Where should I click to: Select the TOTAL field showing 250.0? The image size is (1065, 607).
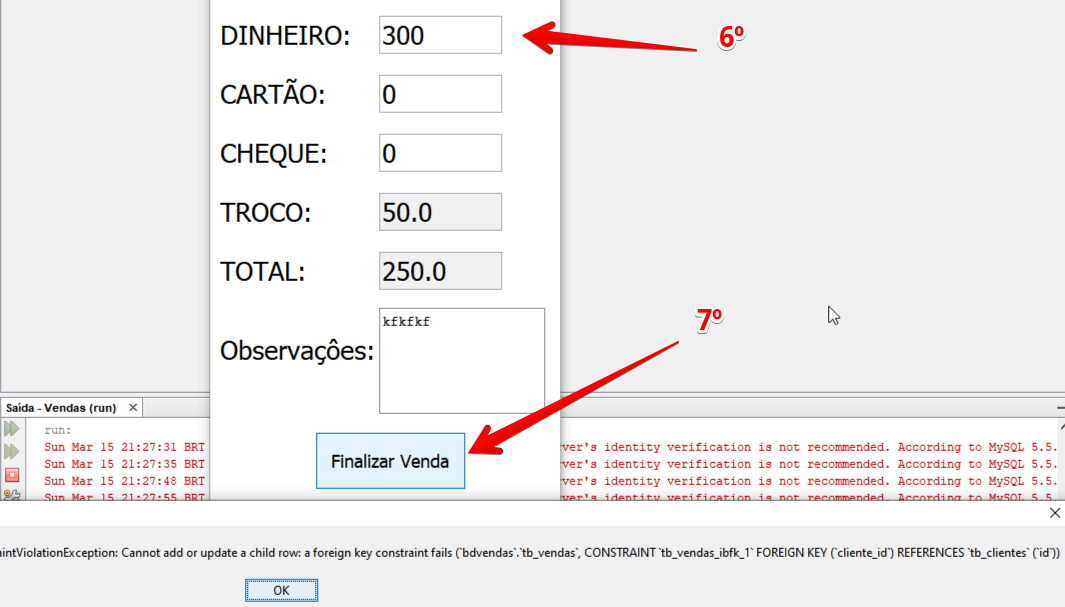440,272
